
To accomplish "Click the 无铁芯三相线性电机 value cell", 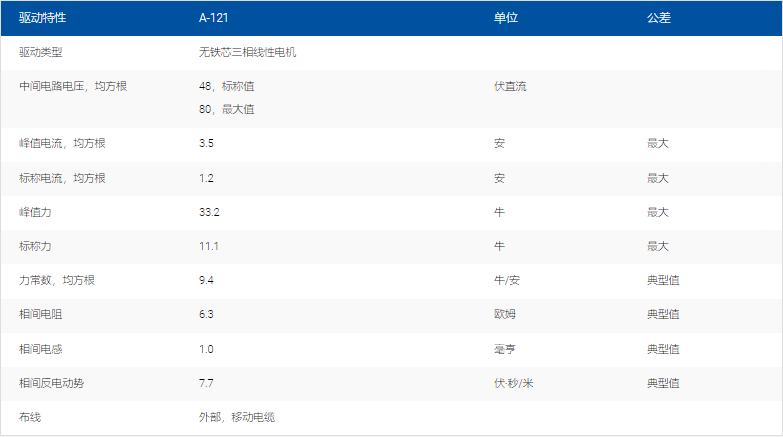I will (x=247, y=52).
